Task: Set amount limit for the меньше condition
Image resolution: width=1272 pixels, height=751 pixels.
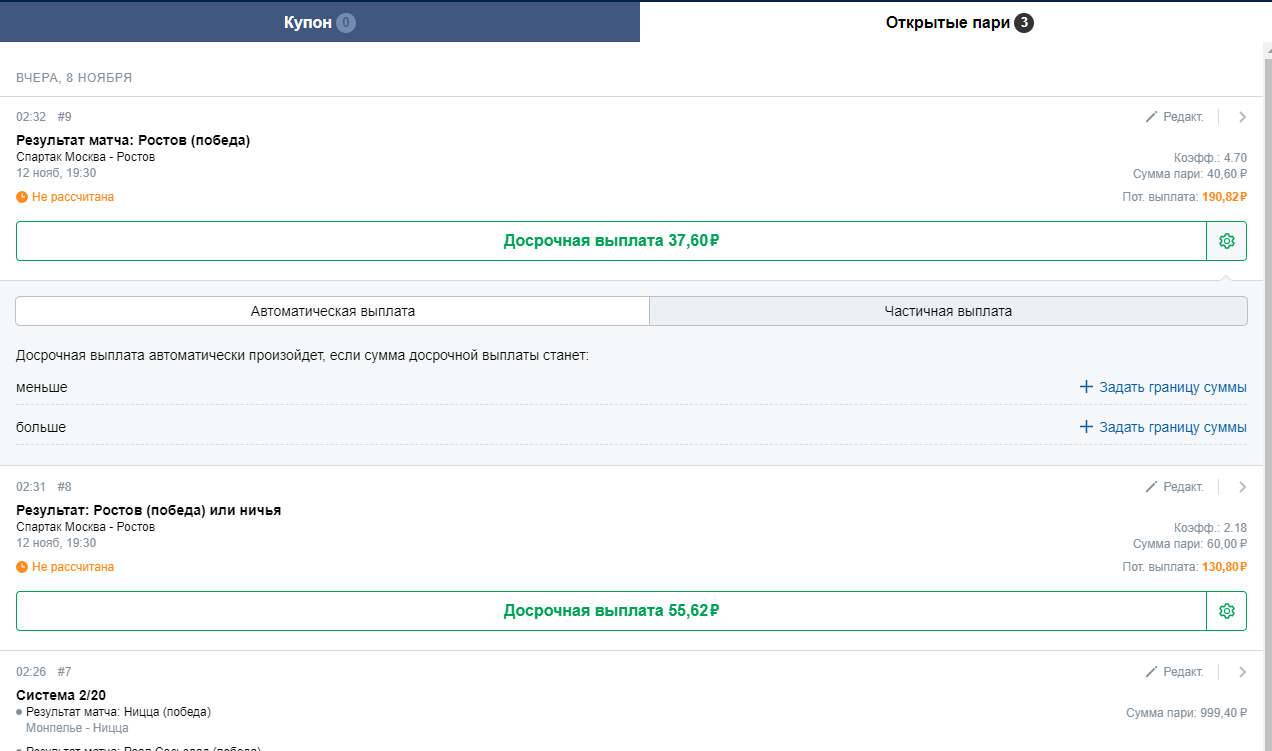Action: click(1163, 387)
